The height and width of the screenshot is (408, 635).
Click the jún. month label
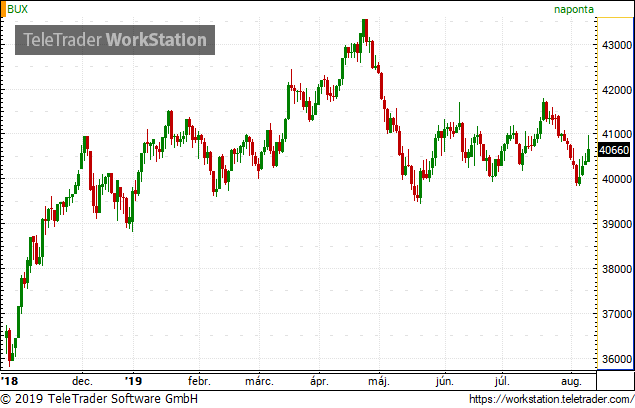(445, 382)
